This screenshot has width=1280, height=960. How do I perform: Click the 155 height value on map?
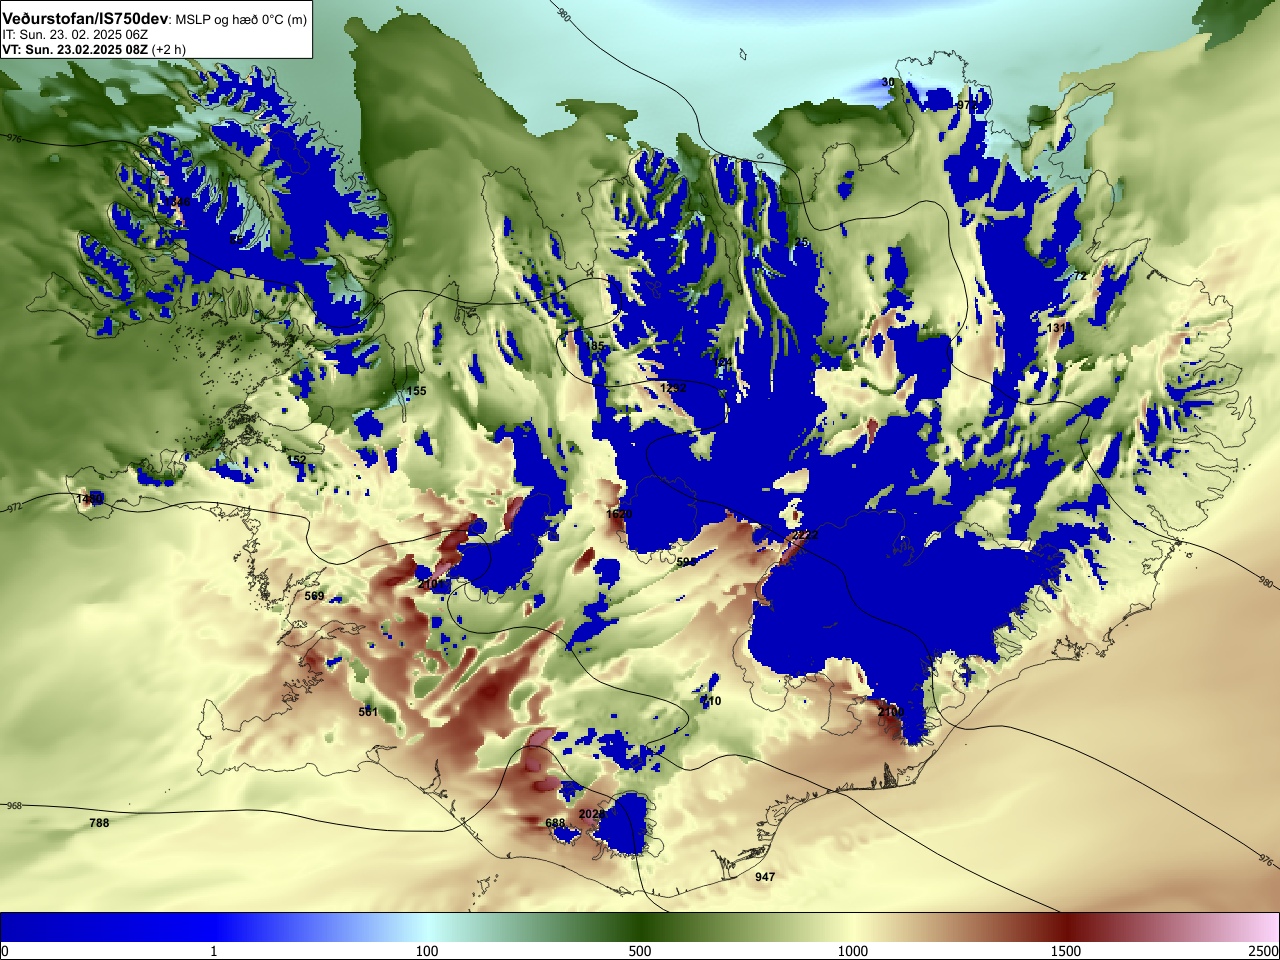pyautogui.click(x=416, y=391)
